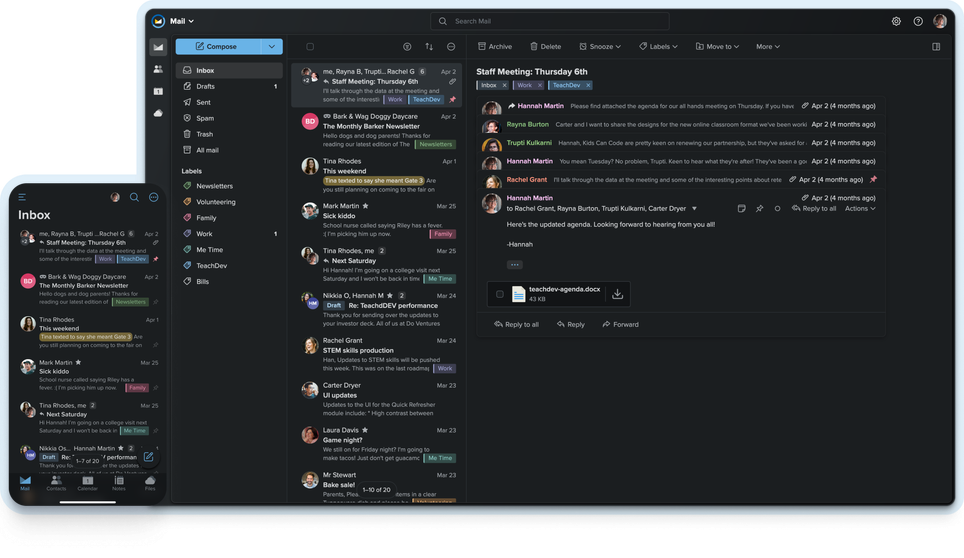Viewport: 964px width, 558px height.
Task: Remove the Inbox label chip from the thread
Action: (x=504, y=85)
